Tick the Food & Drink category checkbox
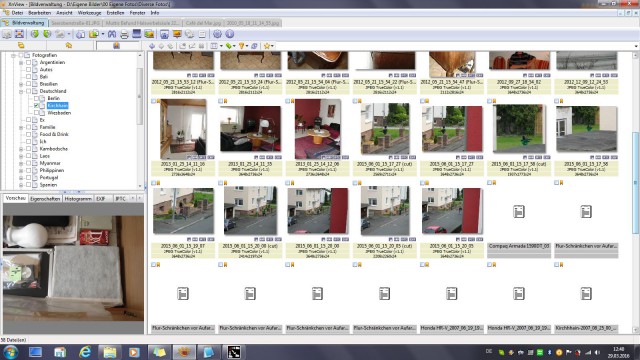 pos(29,134)
